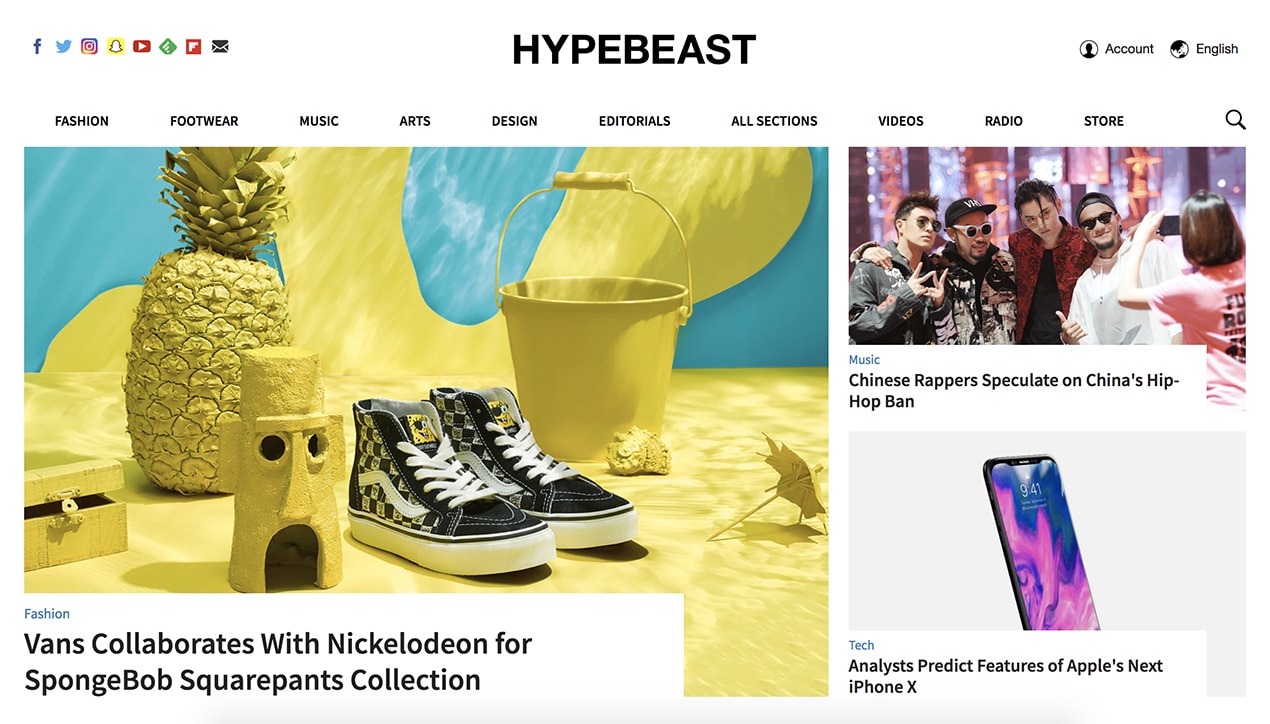Read the Vans SpongeBob collection headline
Viewport: 1270px width, 724px height.
(x=278, y=661)
